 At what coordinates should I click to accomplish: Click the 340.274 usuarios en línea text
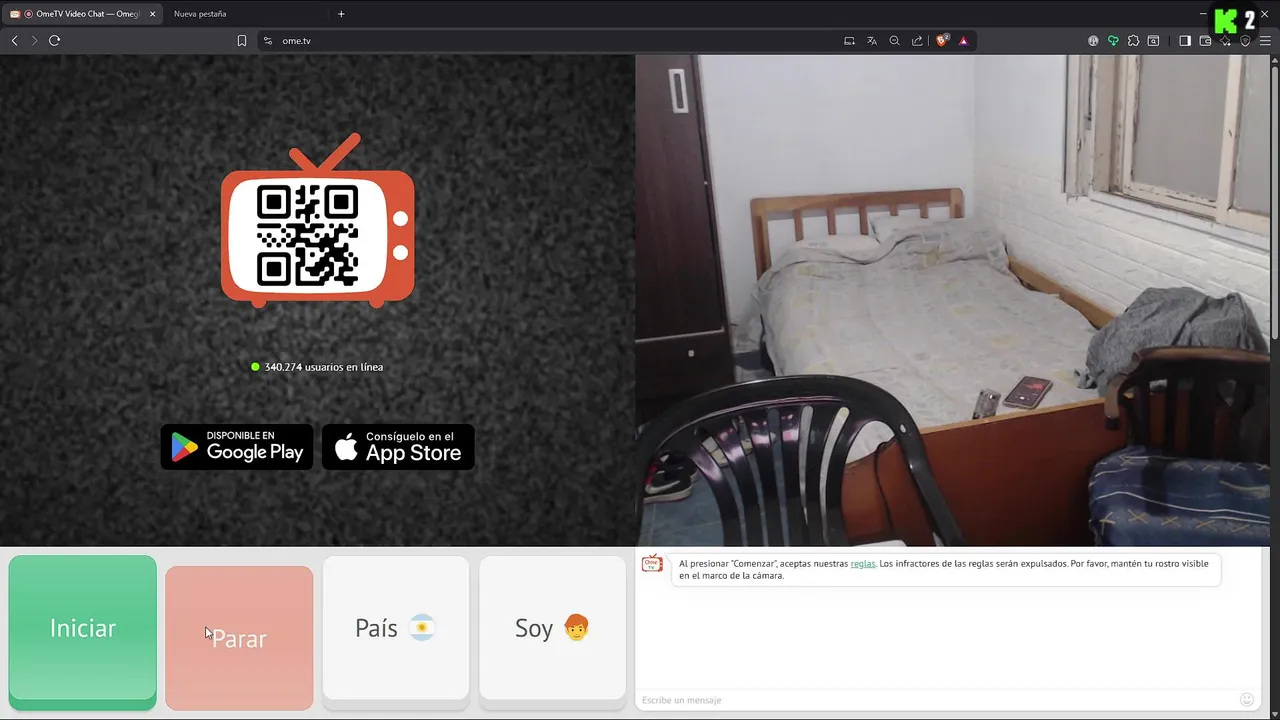(323, 367)
